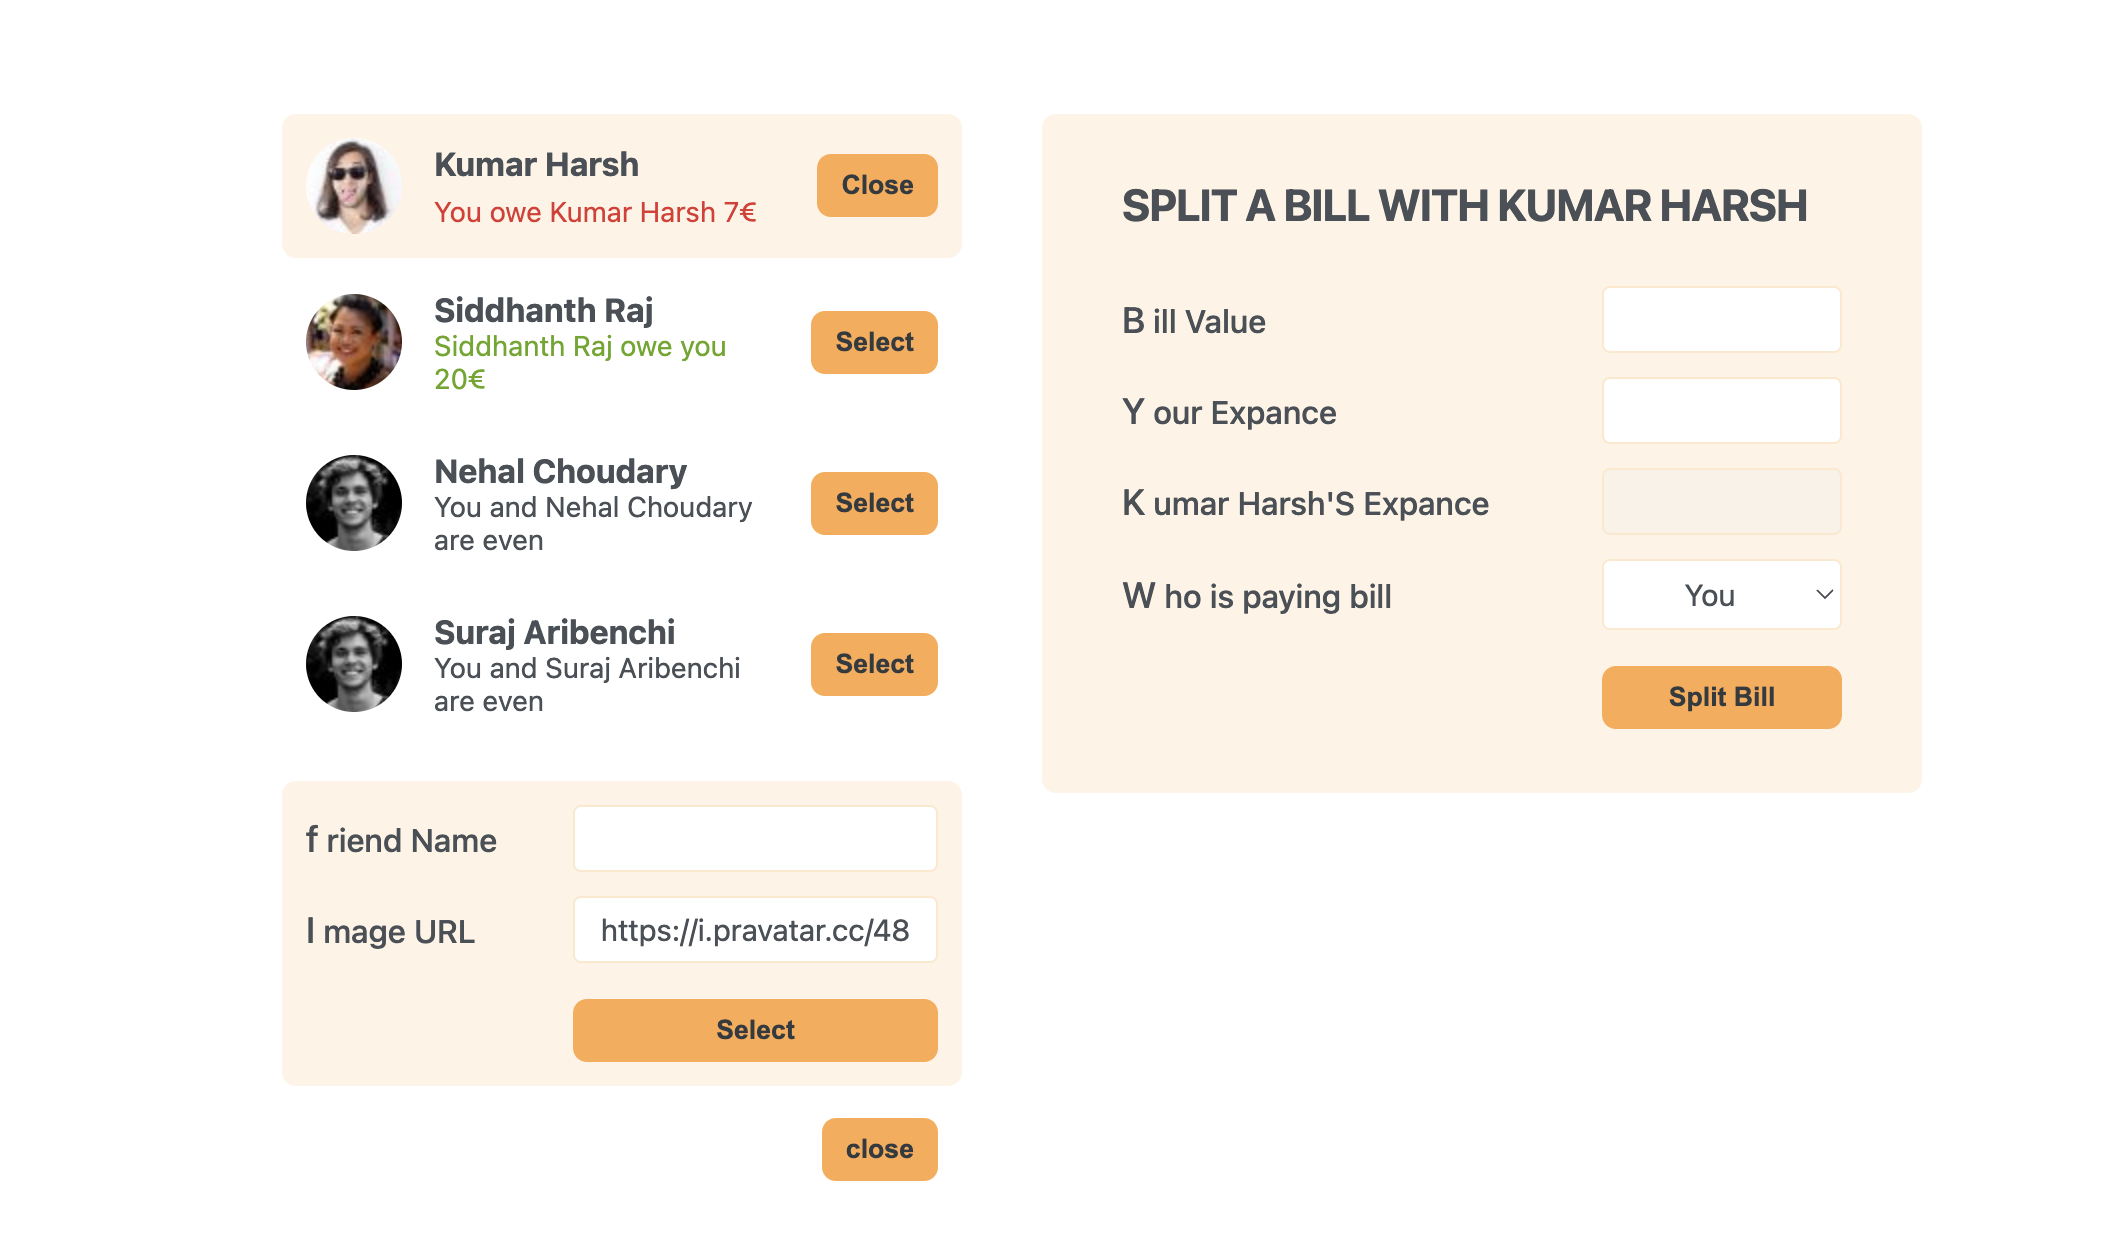
Task: Click the 'Split a bill with Kumar Harsh' heading
Action: point(1464,206)
